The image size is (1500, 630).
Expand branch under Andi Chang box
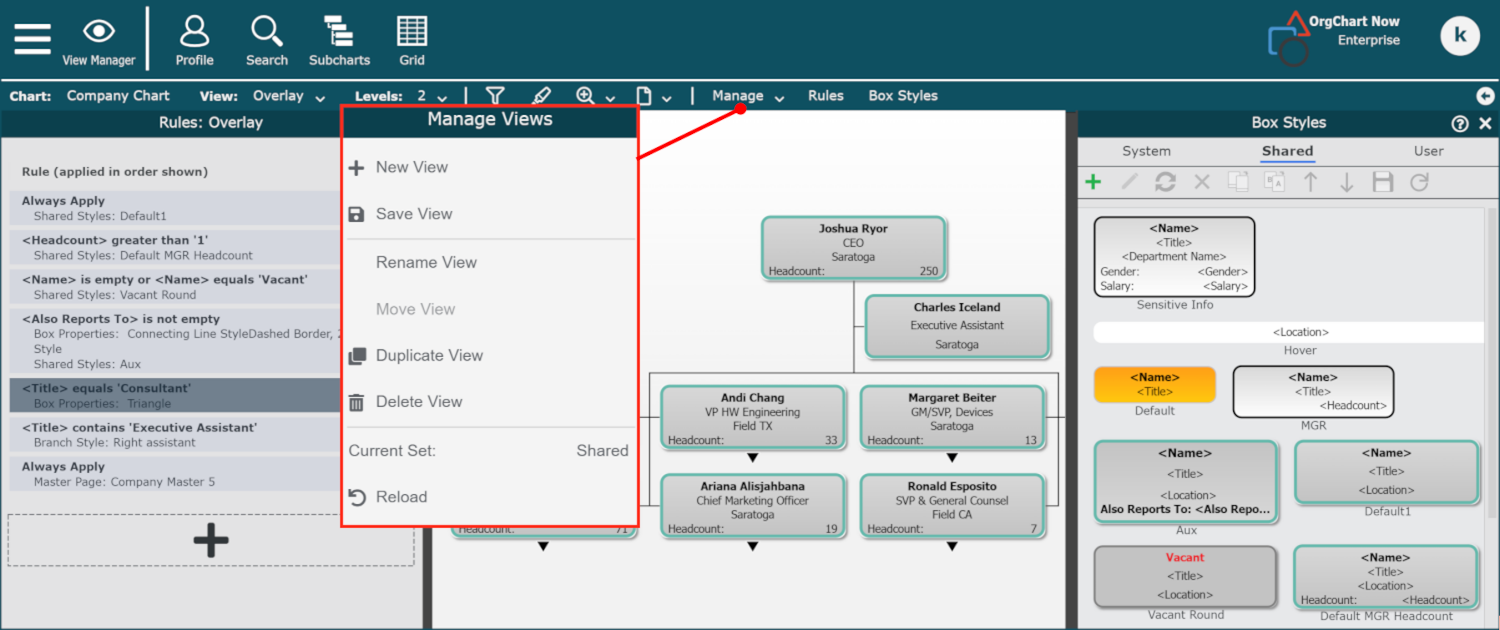coord(753,458)
